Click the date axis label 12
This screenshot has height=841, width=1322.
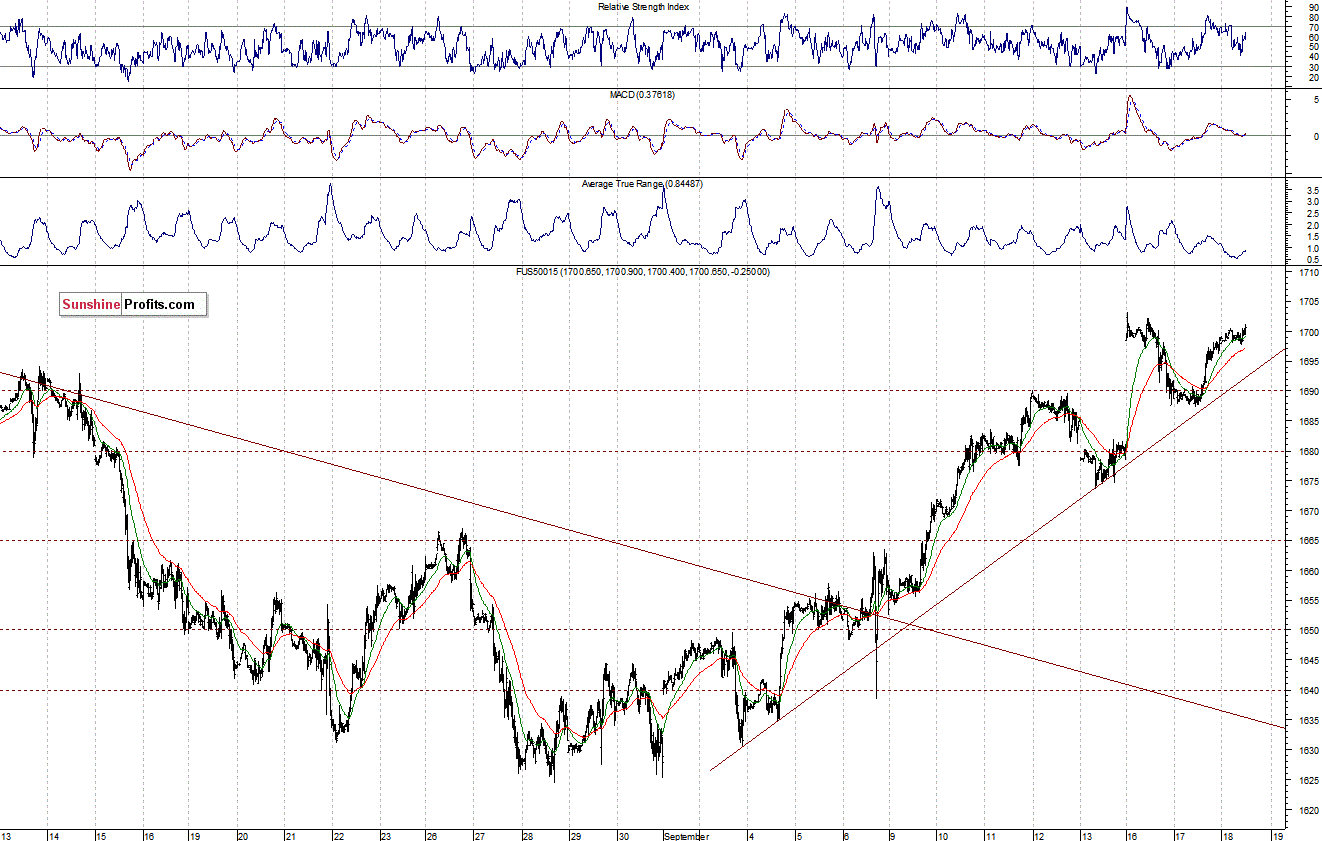click(1039, 835)
